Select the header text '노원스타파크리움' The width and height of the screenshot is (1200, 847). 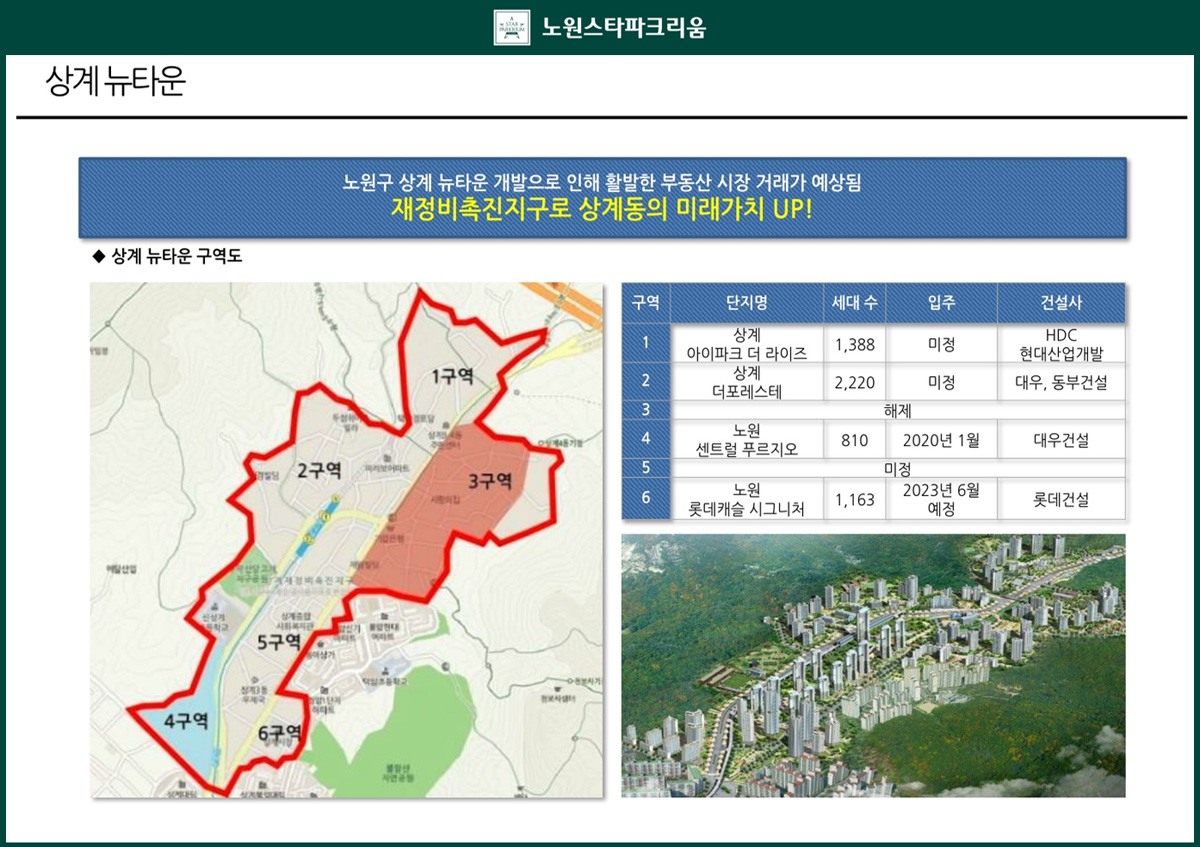[x=623, y=27]
